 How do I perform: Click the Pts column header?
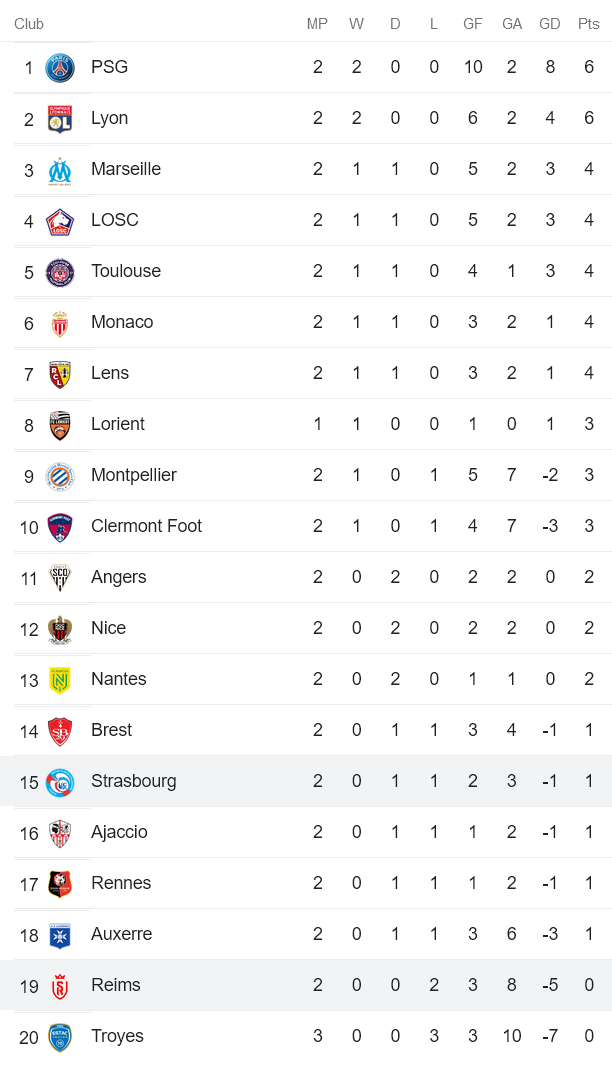coord(588,24)
